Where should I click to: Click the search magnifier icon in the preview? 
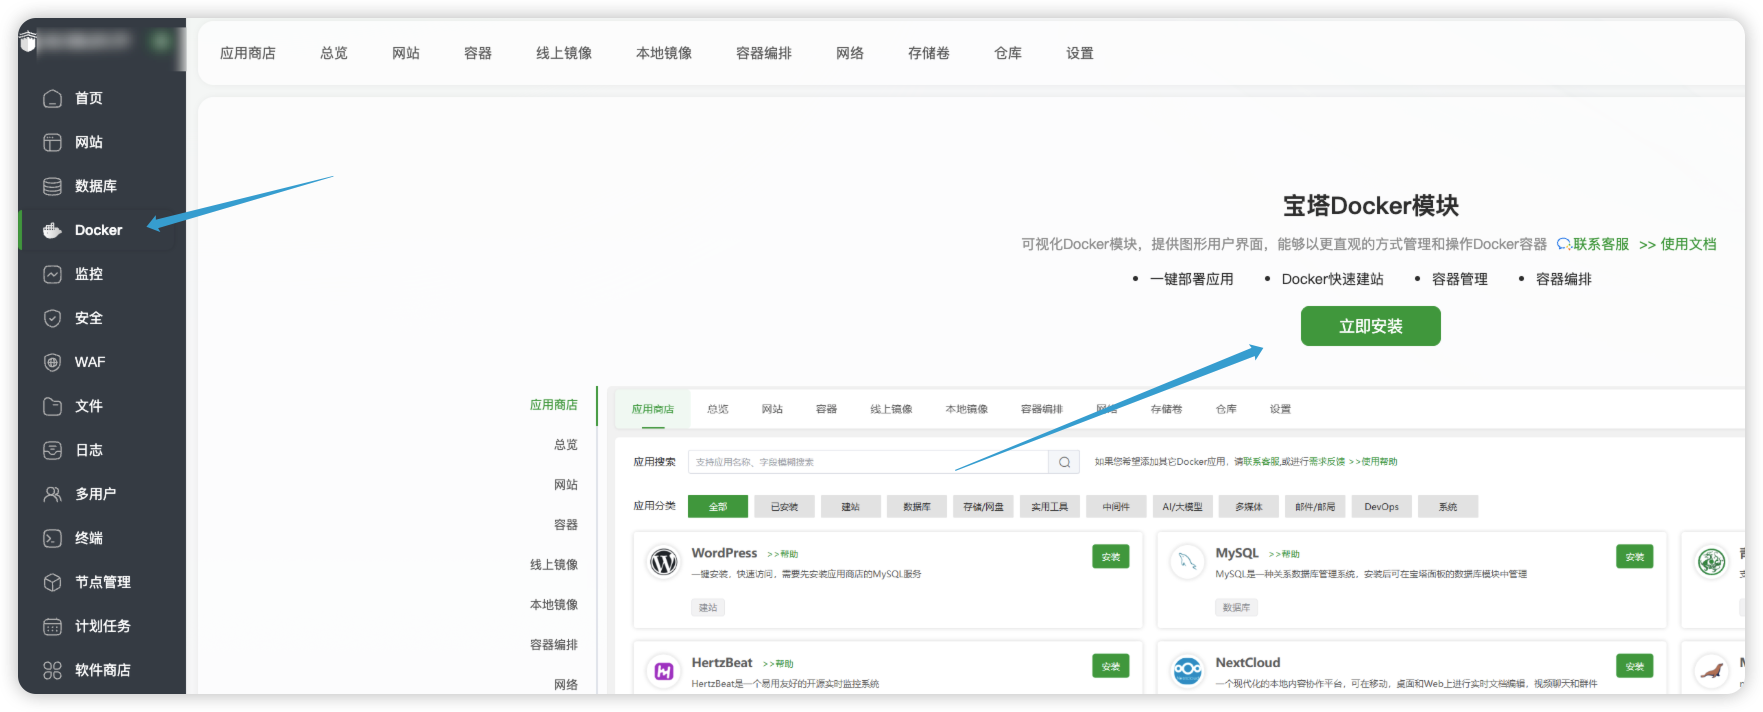coord(1064,462)
